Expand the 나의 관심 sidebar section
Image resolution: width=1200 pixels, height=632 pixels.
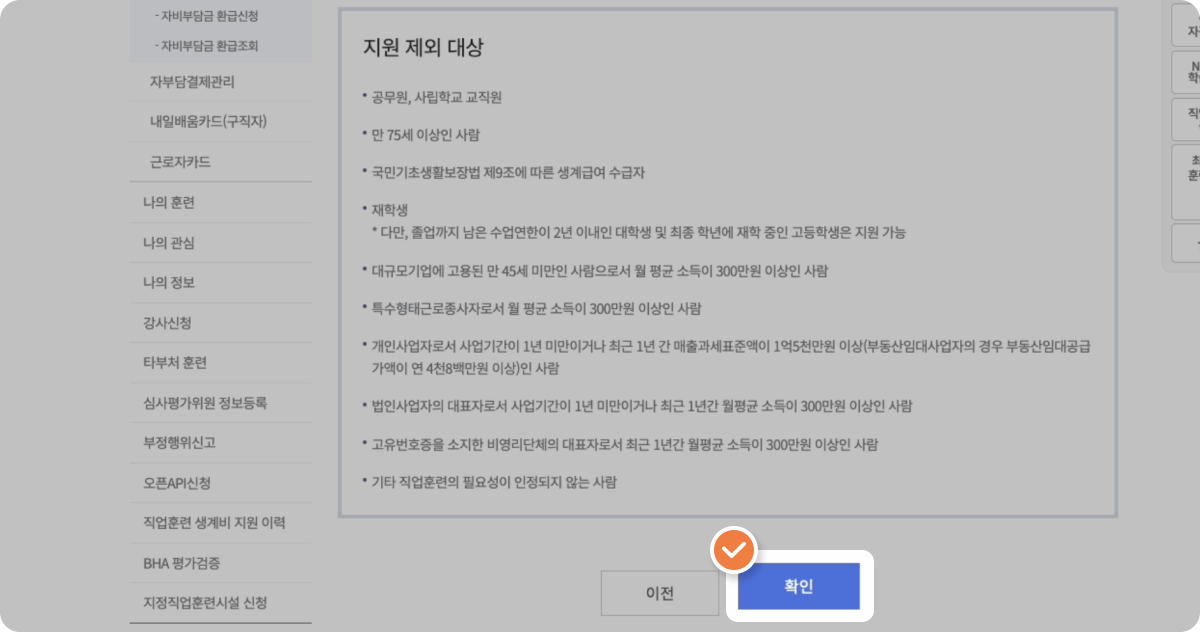(x=169, y=243)
